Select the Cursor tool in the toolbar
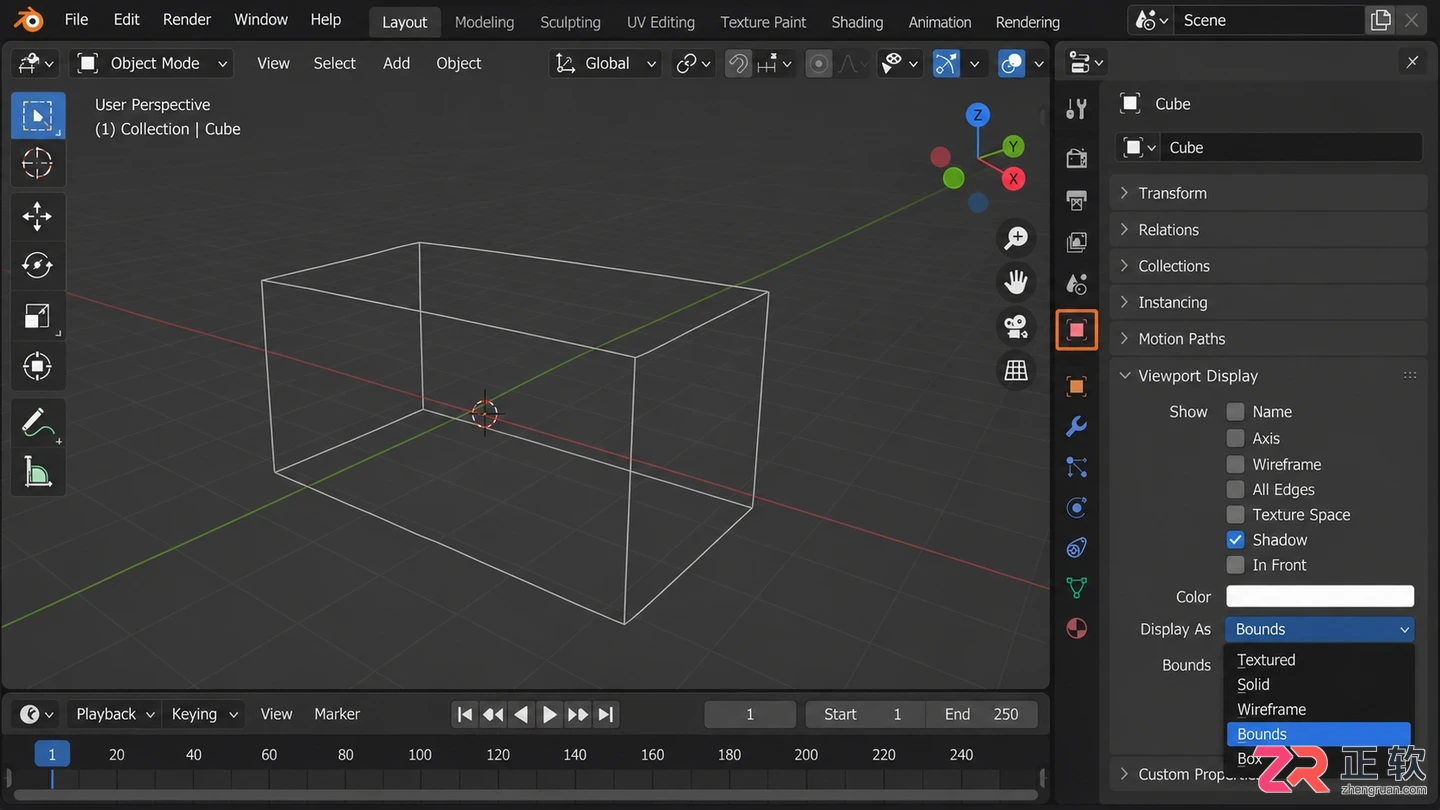The image size is (1440, 810). point(37,163)
